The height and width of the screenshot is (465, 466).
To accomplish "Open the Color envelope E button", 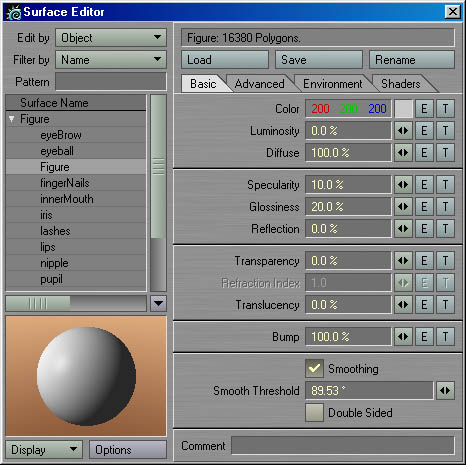I will point(424,109).
